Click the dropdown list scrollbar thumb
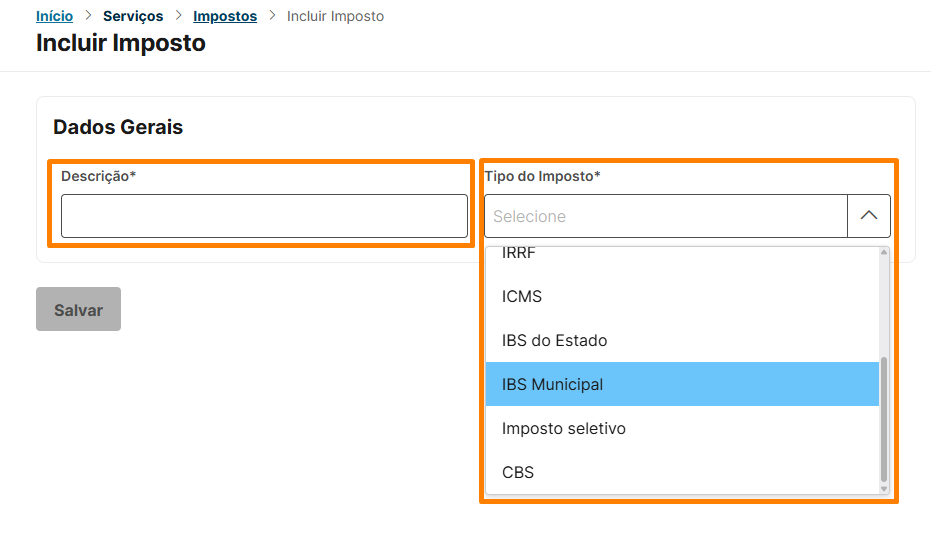The height and width of the screenshot is (540, 931). 883,420
